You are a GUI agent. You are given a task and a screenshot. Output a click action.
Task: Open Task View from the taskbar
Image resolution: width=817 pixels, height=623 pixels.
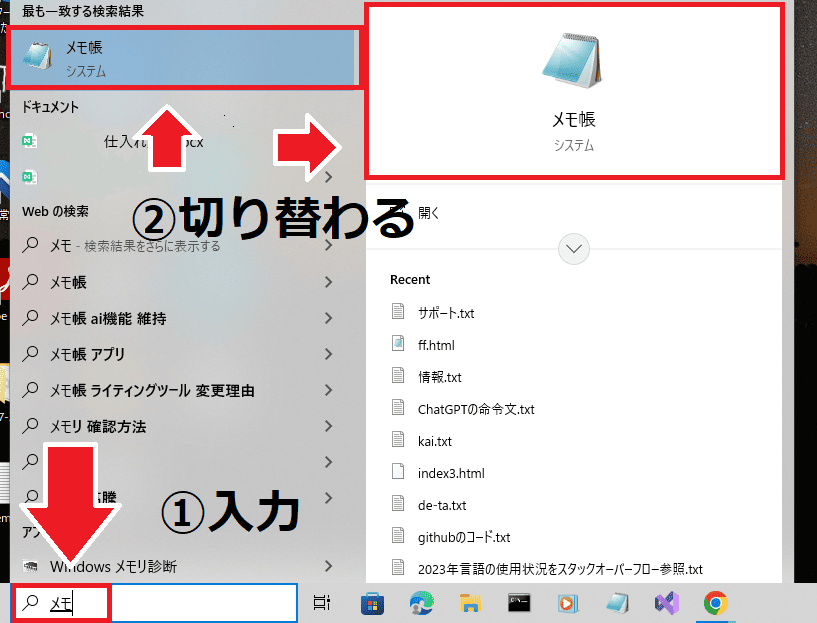322,603
